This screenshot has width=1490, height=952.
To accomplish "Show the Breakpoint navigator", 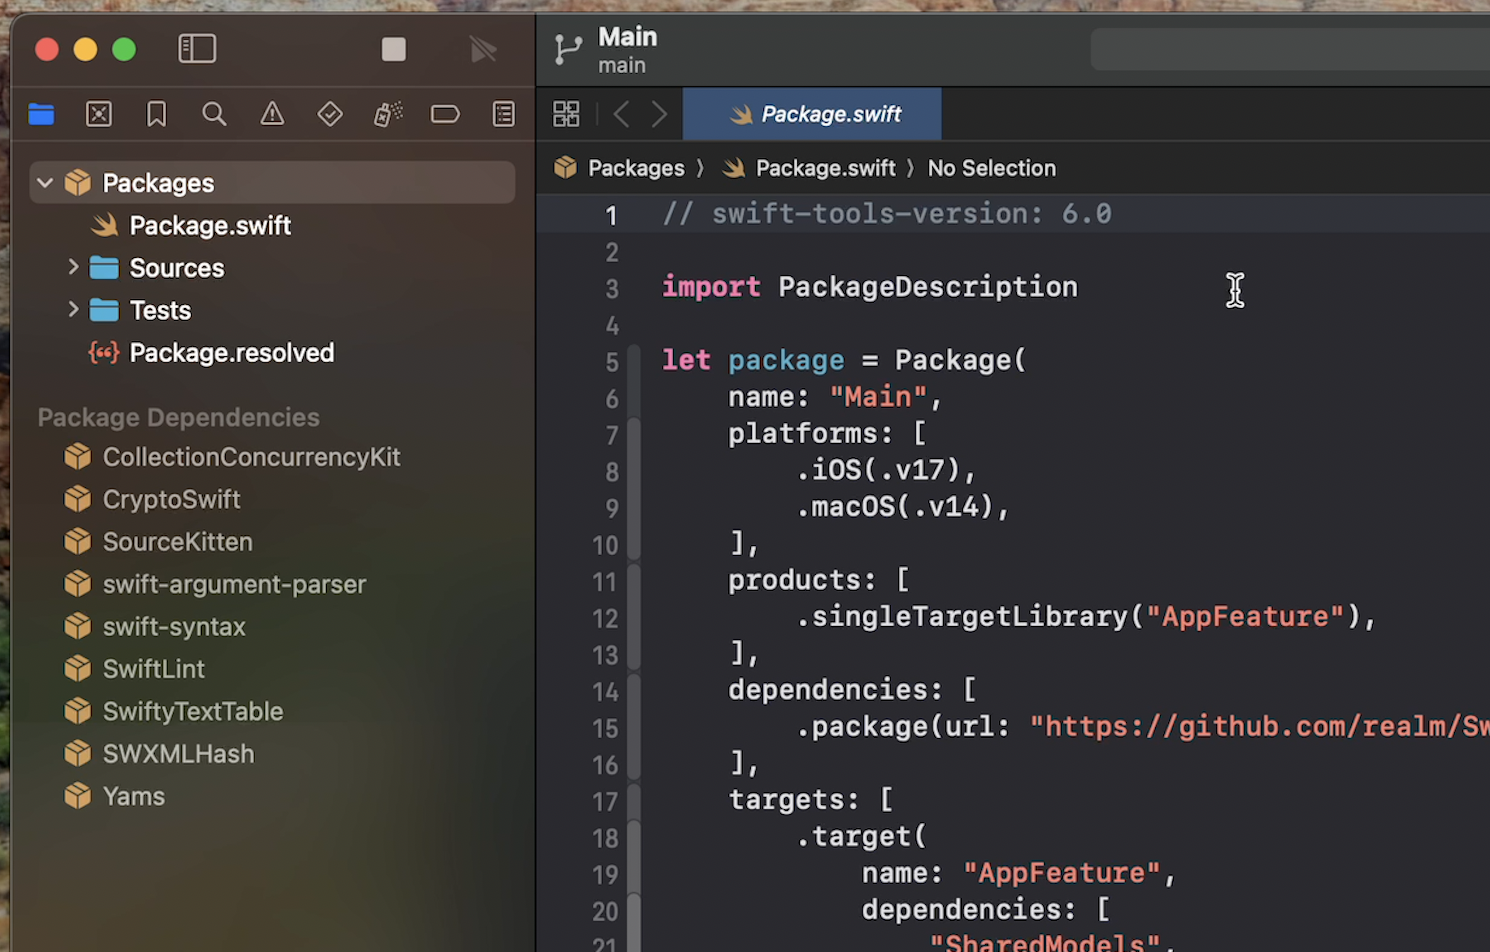I will coord(445,115).
